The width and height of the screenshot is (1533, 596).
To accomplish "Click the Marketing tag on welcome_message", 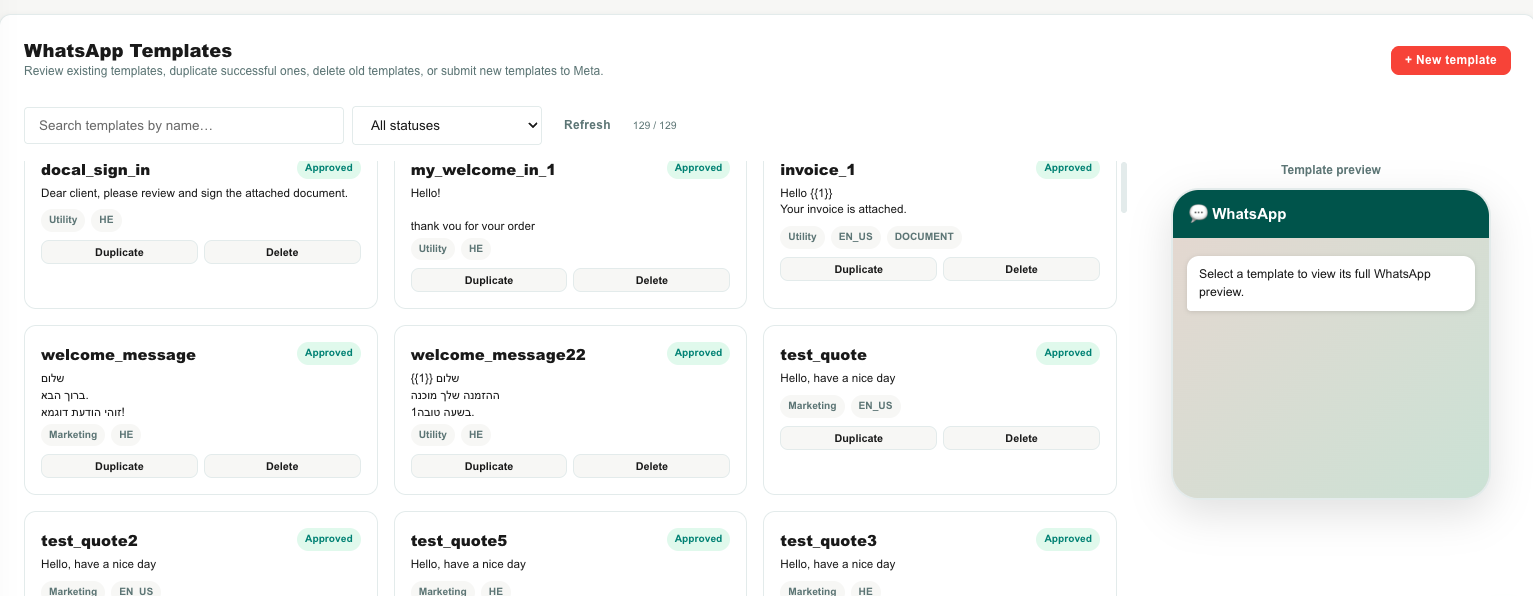I will tap(73, 435).
